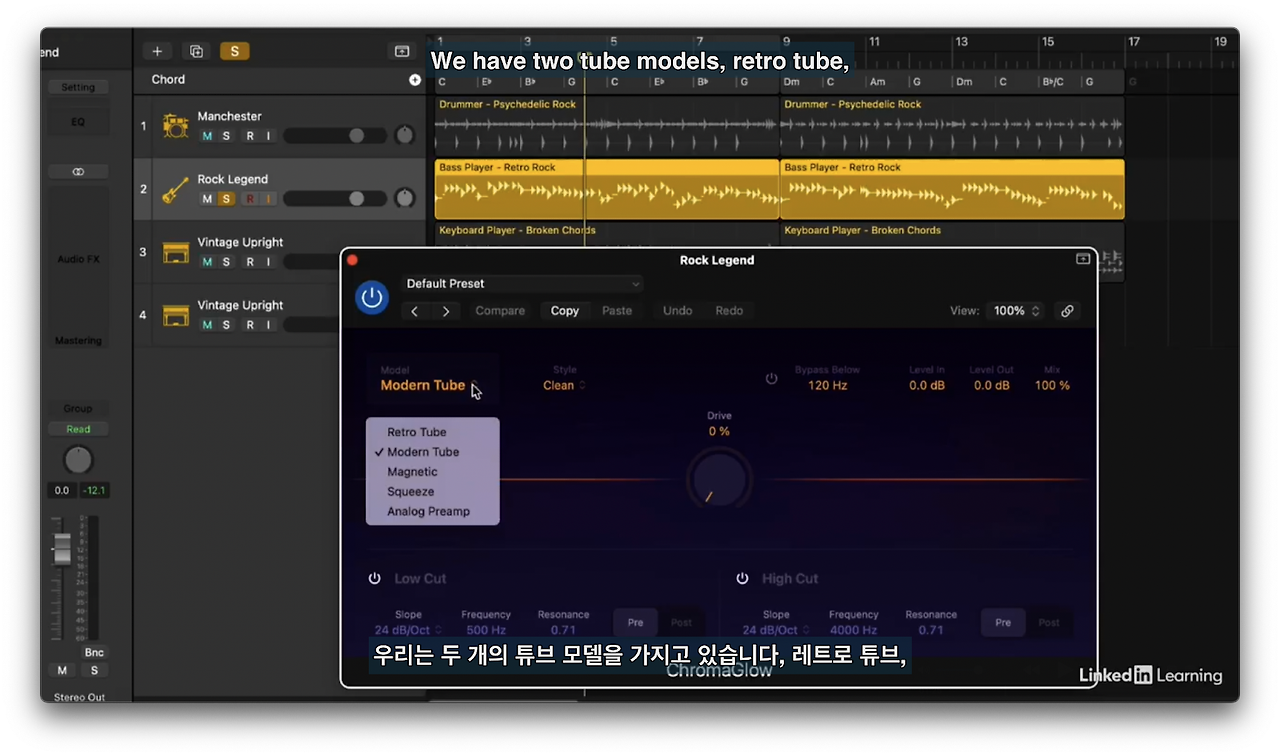This screenshot has width=1280, height=756.
Task: Click the plugin link chain icon
Action: [1067, 311]
